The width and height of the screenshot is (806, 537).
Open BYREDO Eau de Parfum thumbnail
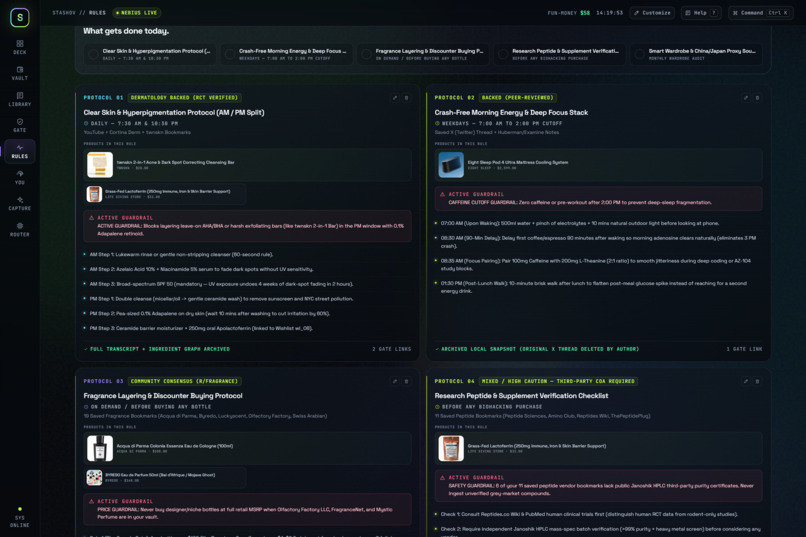pyautogui.click(x=94, y=477)
